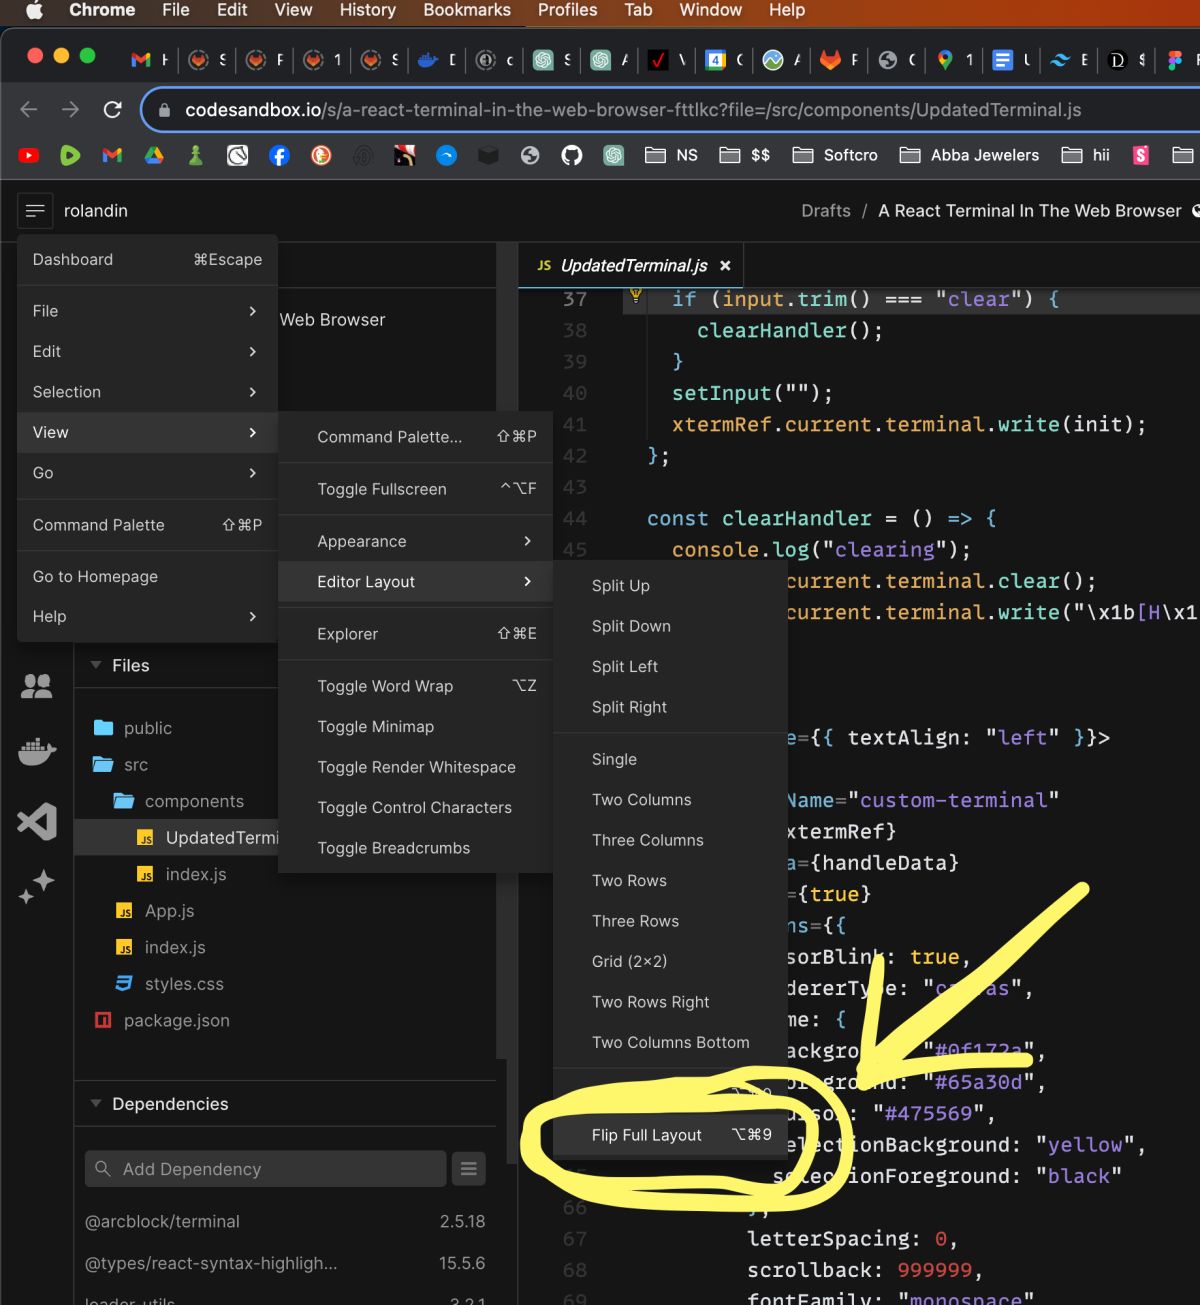1200x1305 pixels.
Task: Choose Two Columns layout
Action: (670, 800)
